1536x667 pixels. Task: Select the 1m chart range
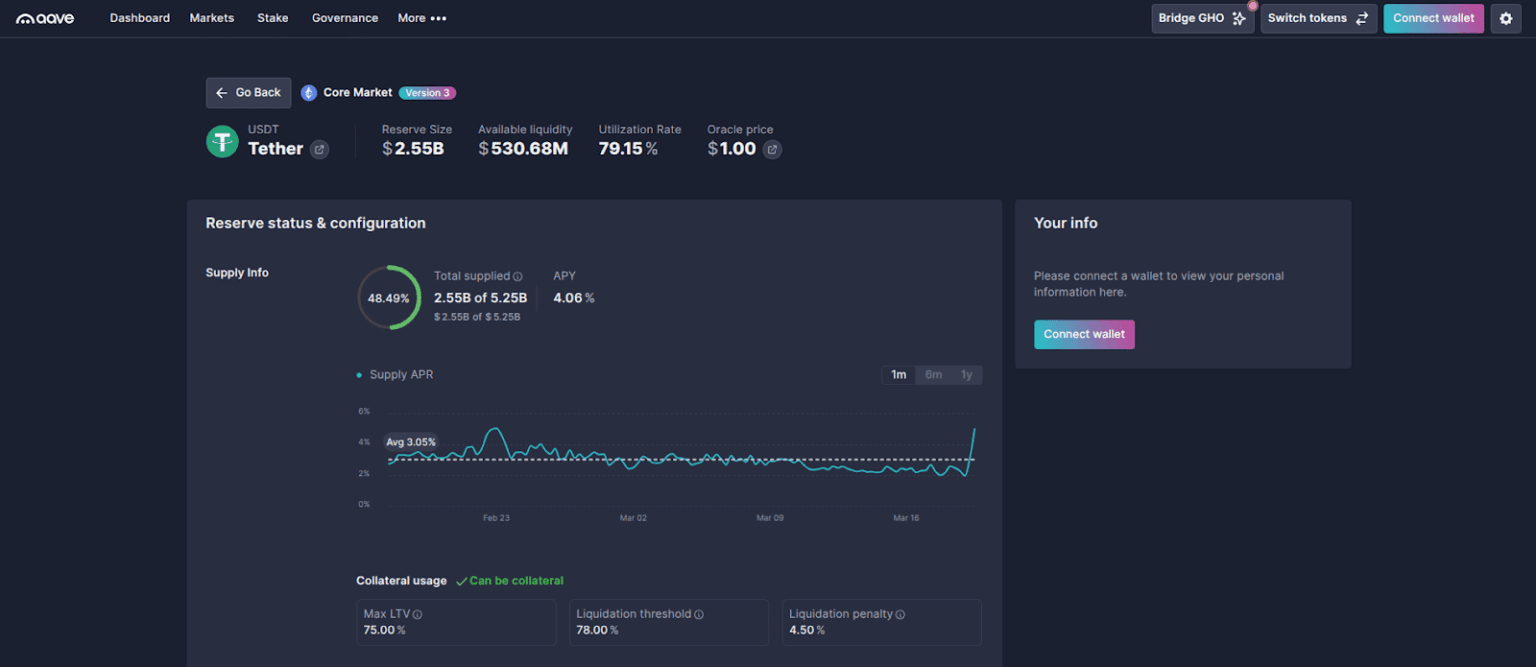(x=899, y=375)
